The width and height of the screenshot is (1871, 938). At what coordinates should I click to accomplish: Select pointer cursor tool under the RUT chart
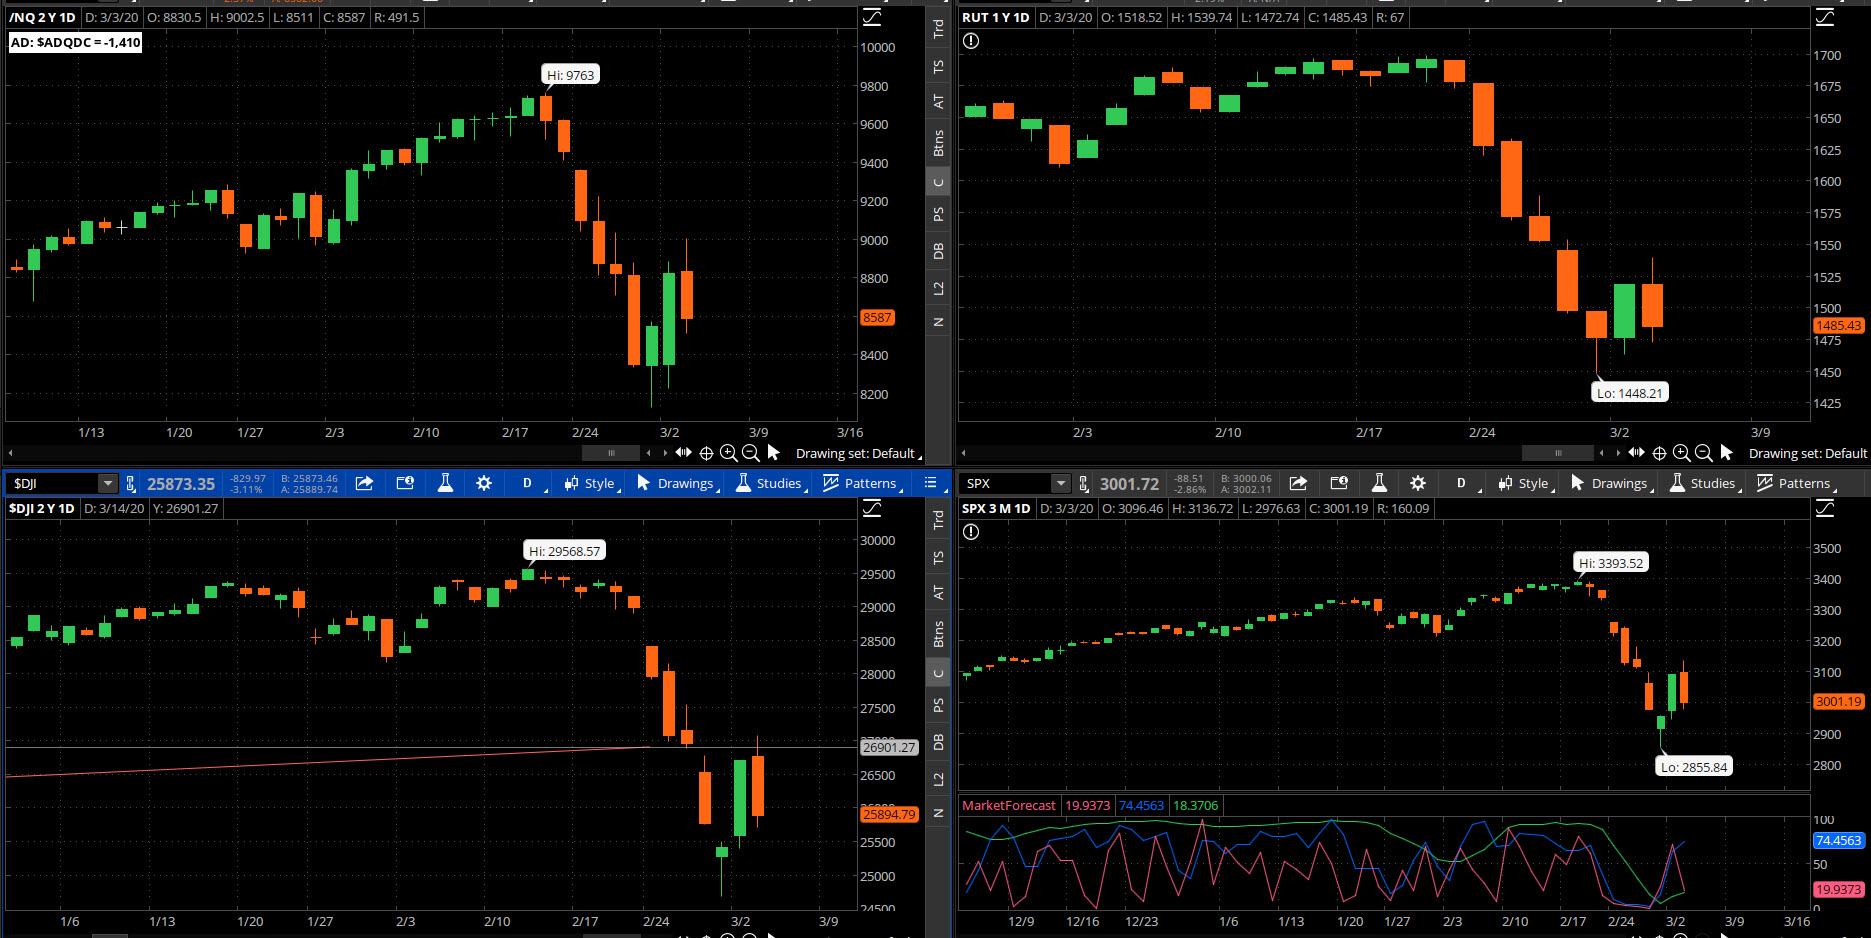[x=1726, y=453]
